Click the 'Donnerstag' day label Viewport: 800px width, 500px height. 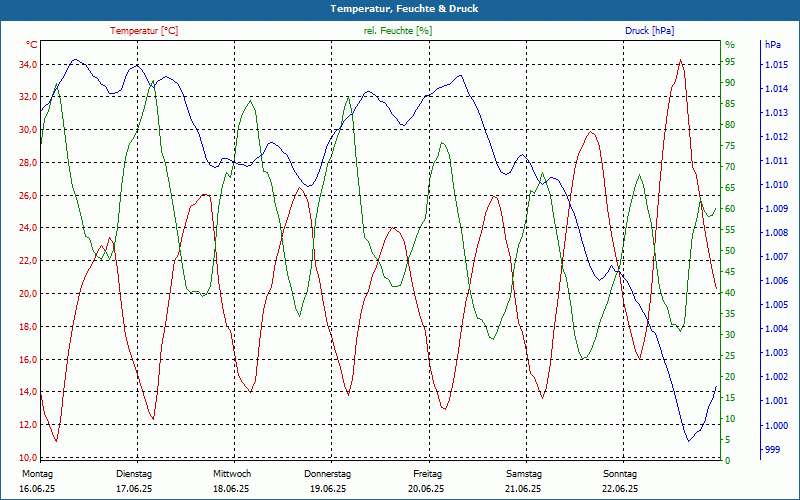coord(328,474)
